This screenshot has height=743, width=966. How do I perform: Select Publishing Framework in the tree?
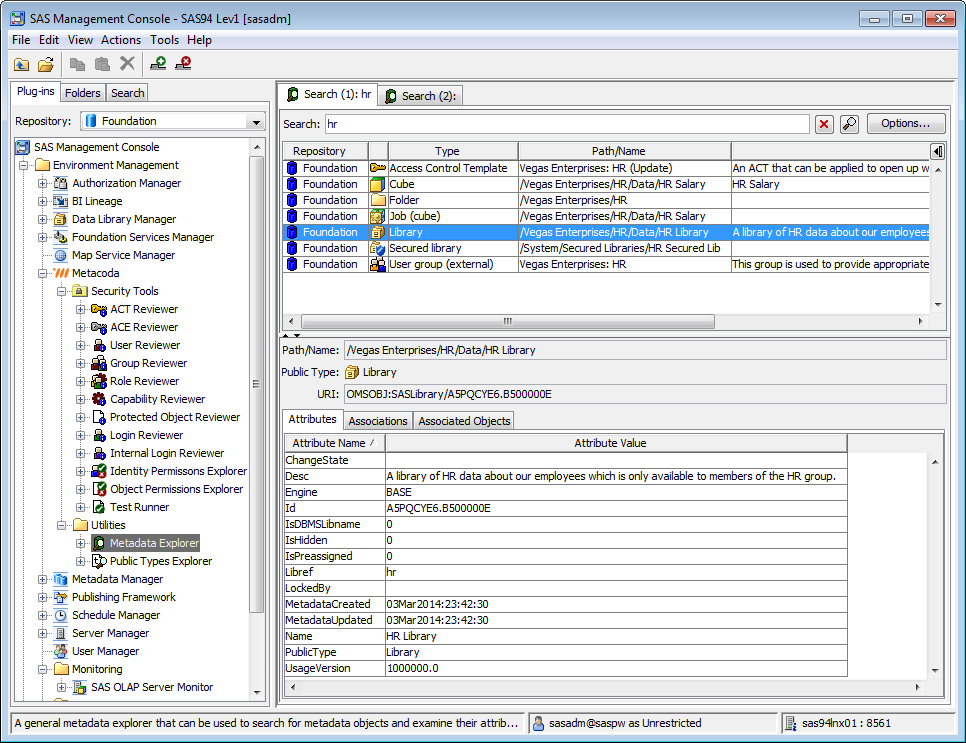124,598
